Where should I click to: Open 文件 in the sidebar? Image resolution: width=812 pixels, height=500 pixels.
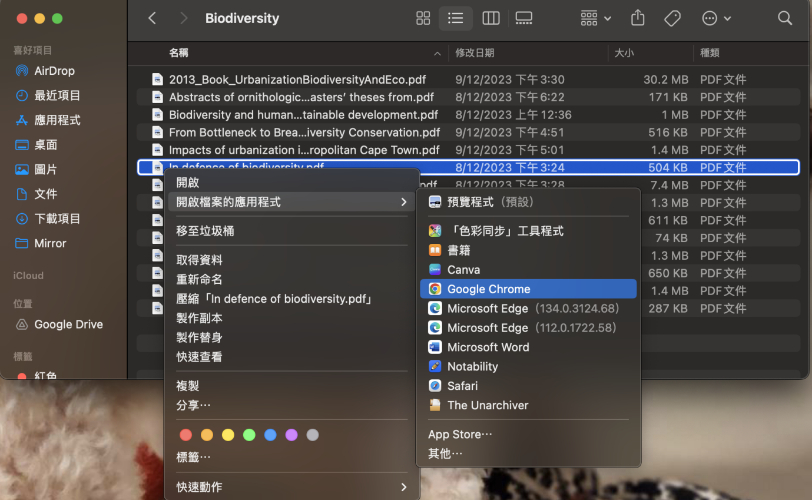pos(36,194)
